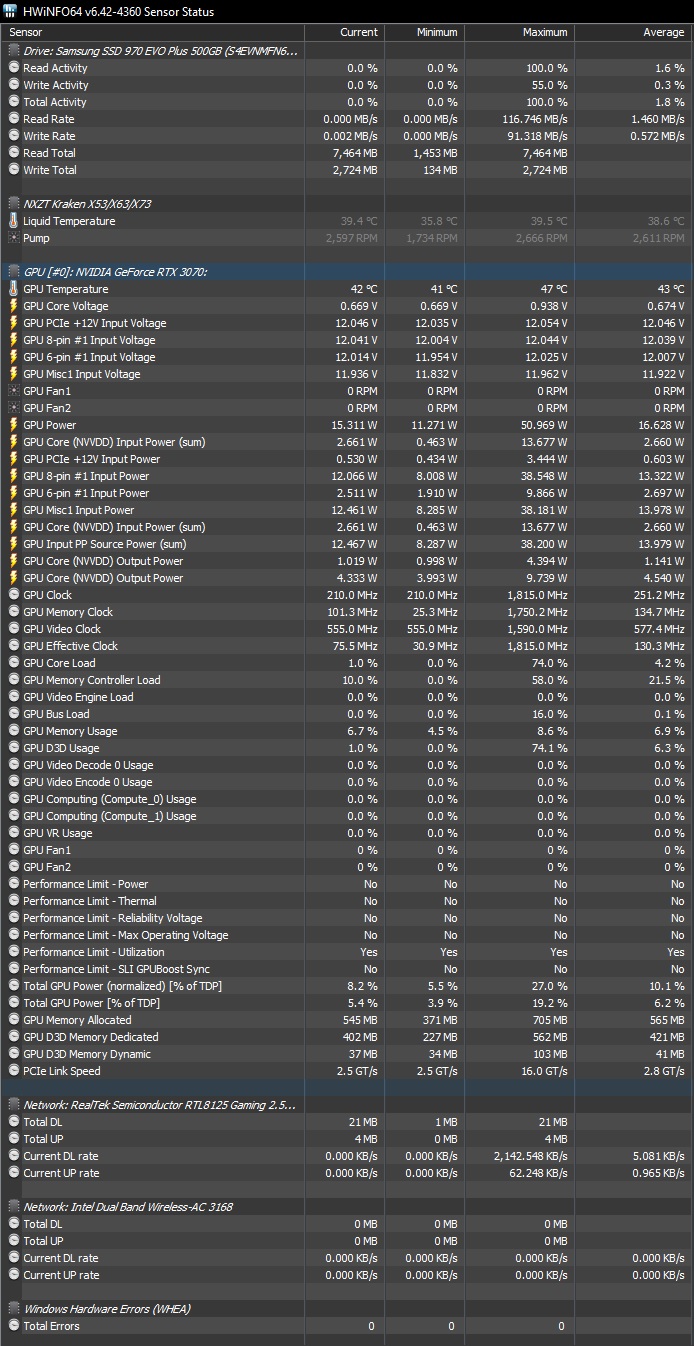Select the GPU Video Decode 0 Usage label
This screenshot has width=698, height=1346.
(x=88, y=765)
